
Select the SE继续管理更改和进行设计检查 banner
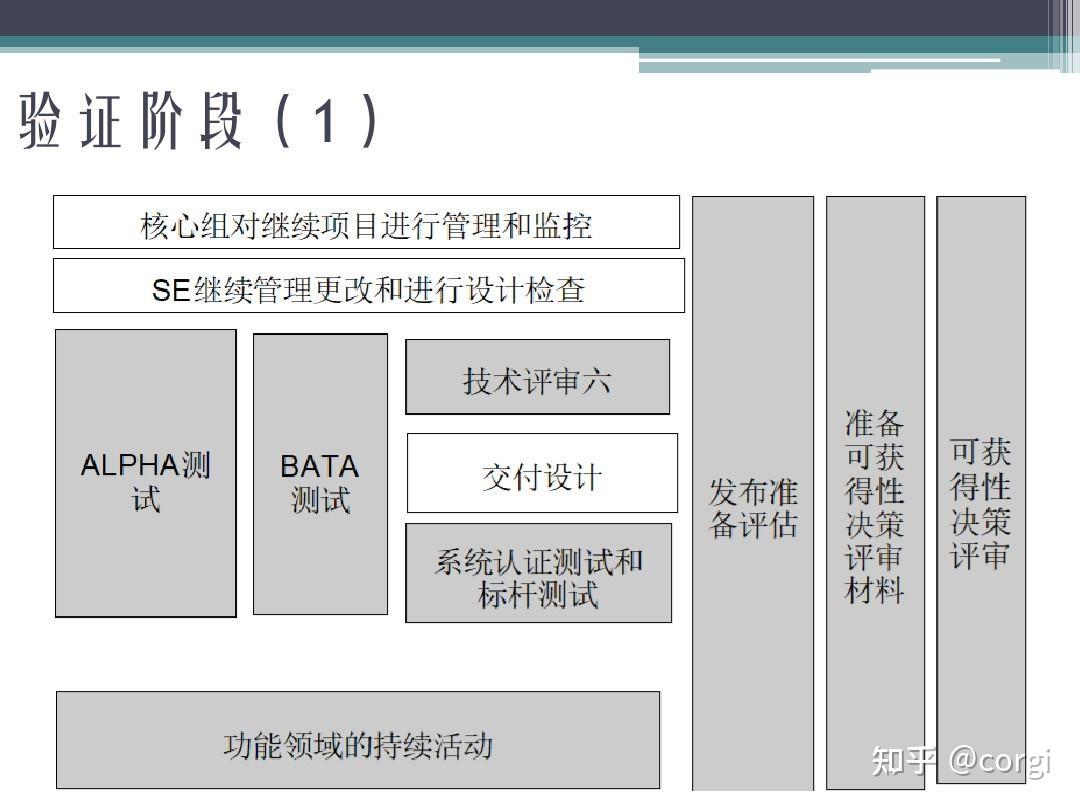[369, 287]
